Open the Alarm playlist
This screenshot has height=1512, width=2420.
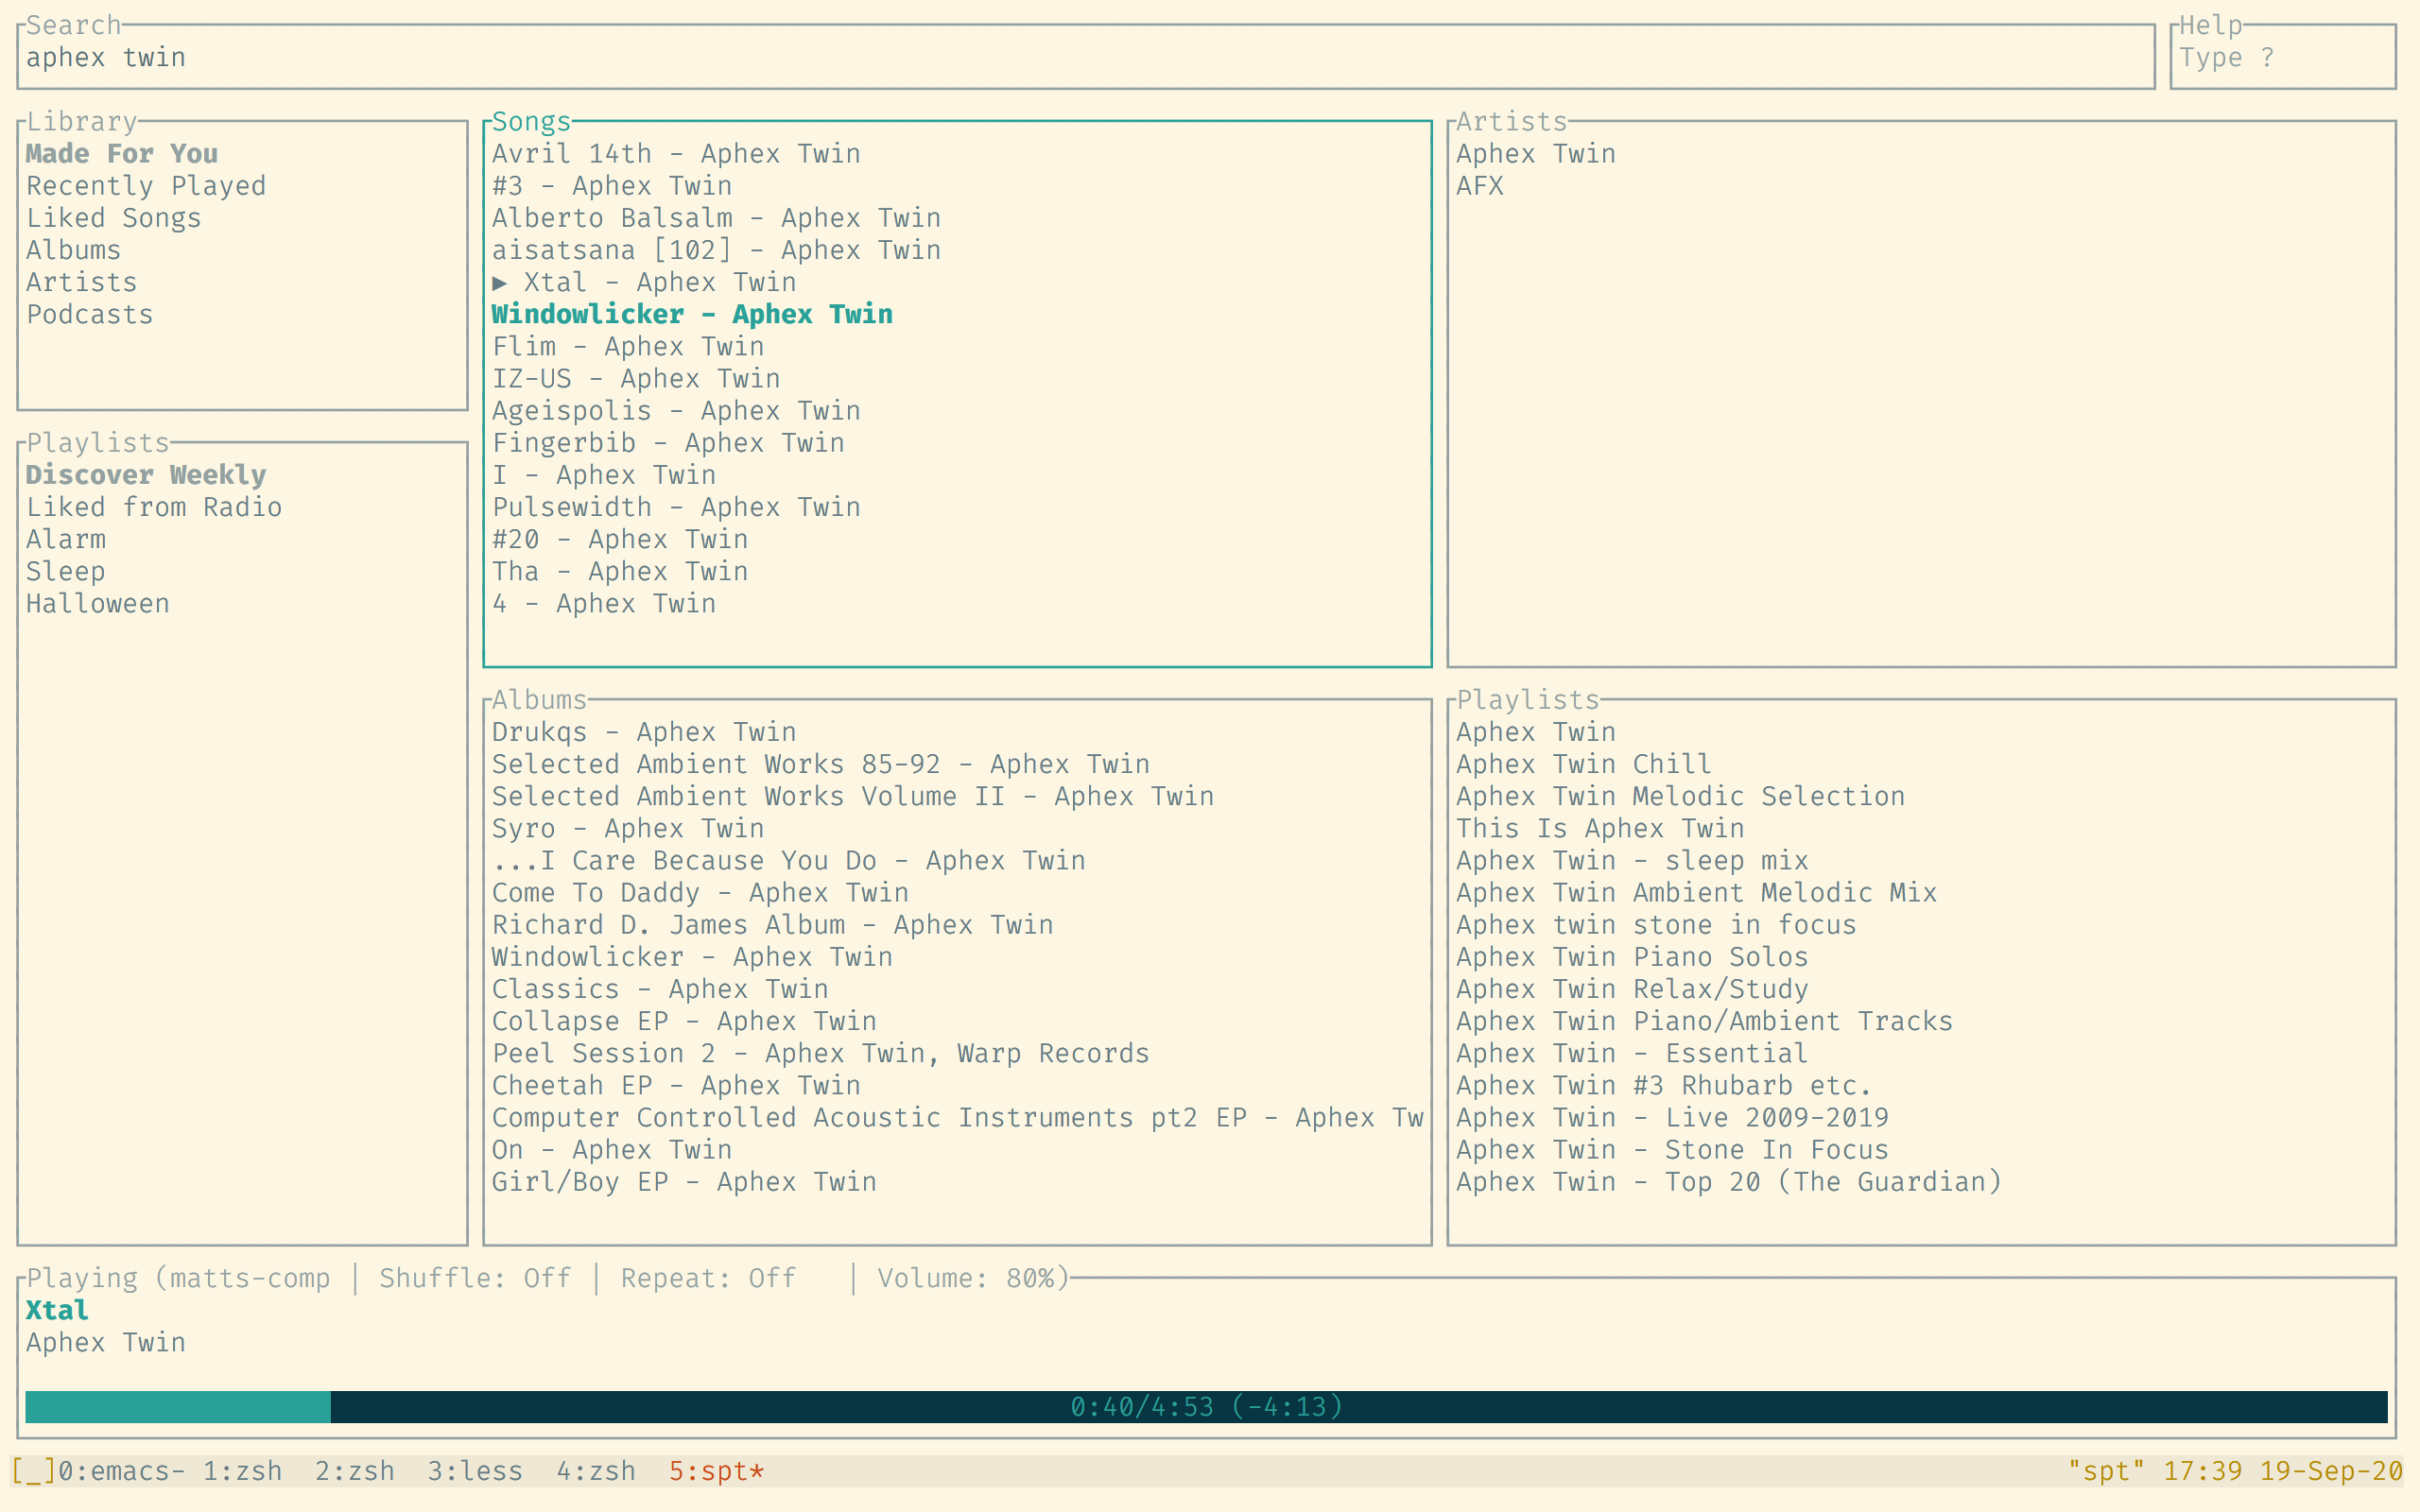(x=66, y=539)
